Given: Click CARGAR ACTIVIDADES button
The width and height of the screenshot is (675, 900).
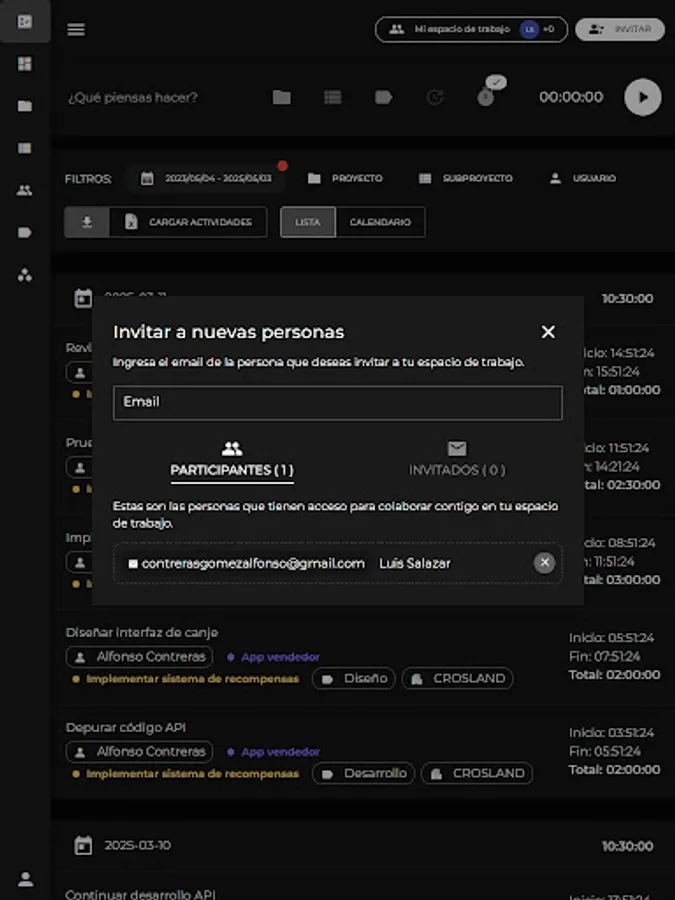Looking at the screenshot, I should pos(188,222).
